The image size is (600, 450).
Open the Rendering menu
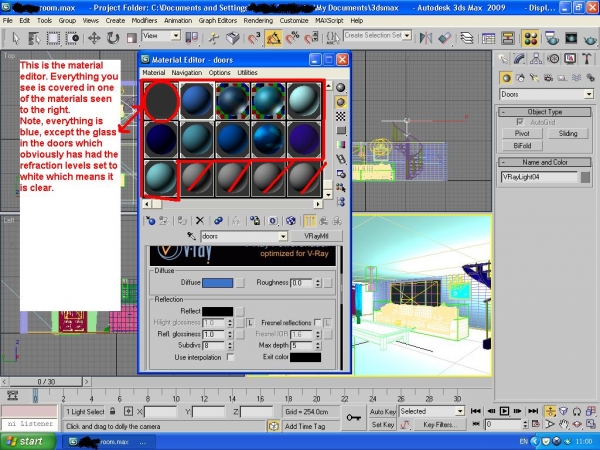(x=258, y=21)
